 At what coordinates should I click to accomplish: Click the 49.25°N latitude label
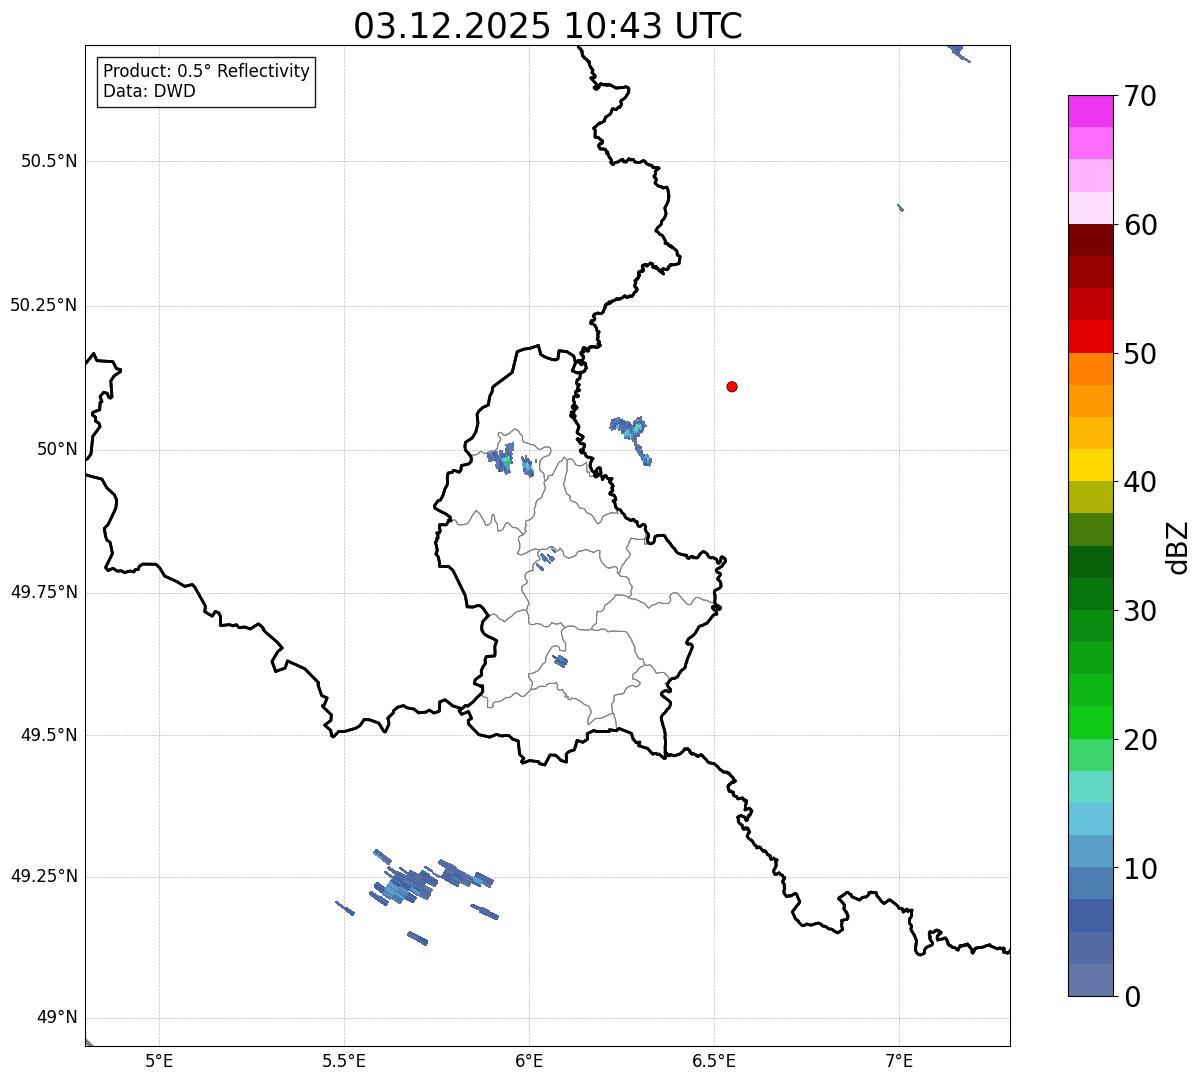pos(44,876)
